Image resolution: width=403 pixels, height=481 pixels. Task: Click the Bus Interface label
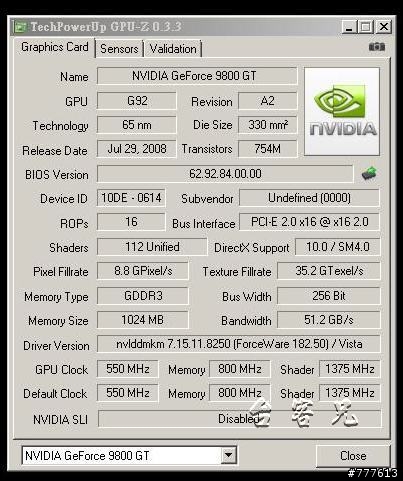(204, 224)
